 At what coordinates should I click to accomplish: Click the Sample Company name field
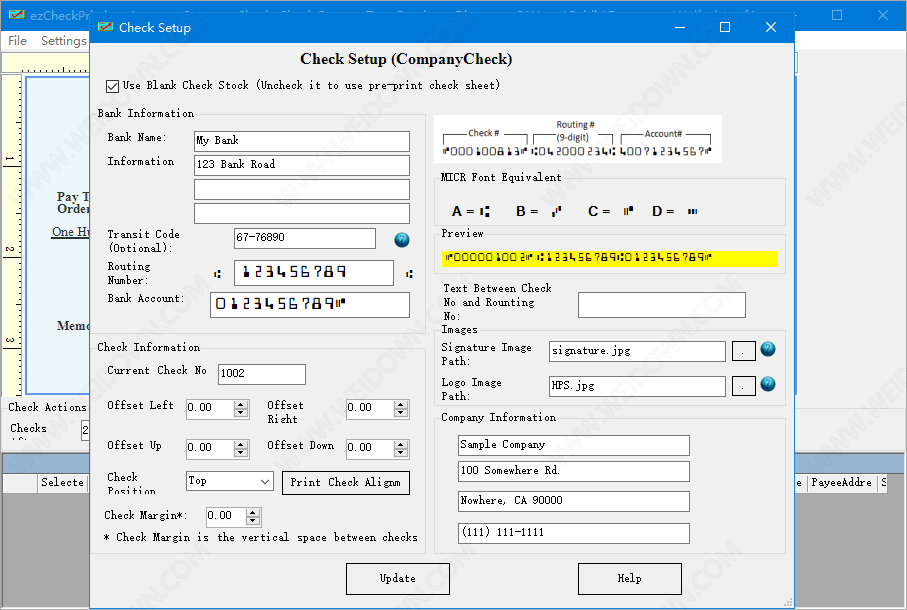click(574, 445)
